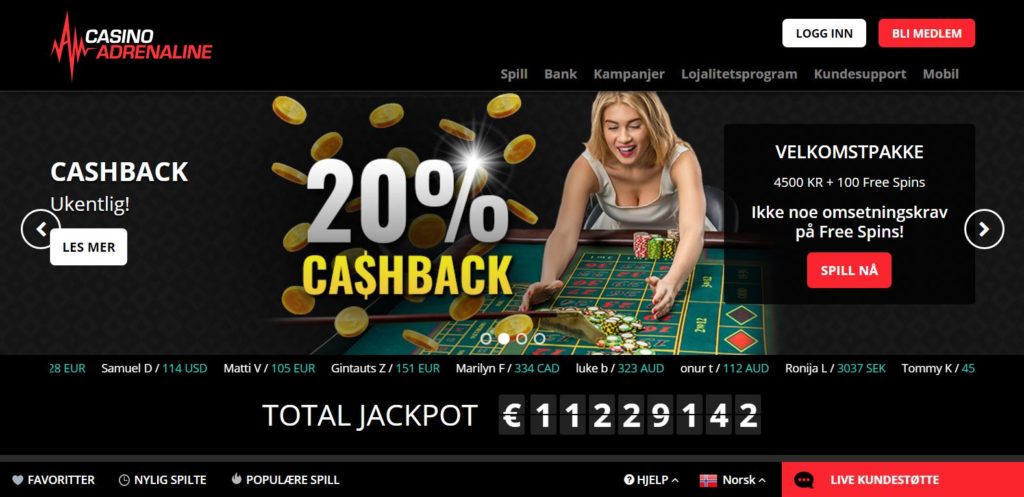
Task: Click the Spill Nå button
Action: tap(849, 270)
